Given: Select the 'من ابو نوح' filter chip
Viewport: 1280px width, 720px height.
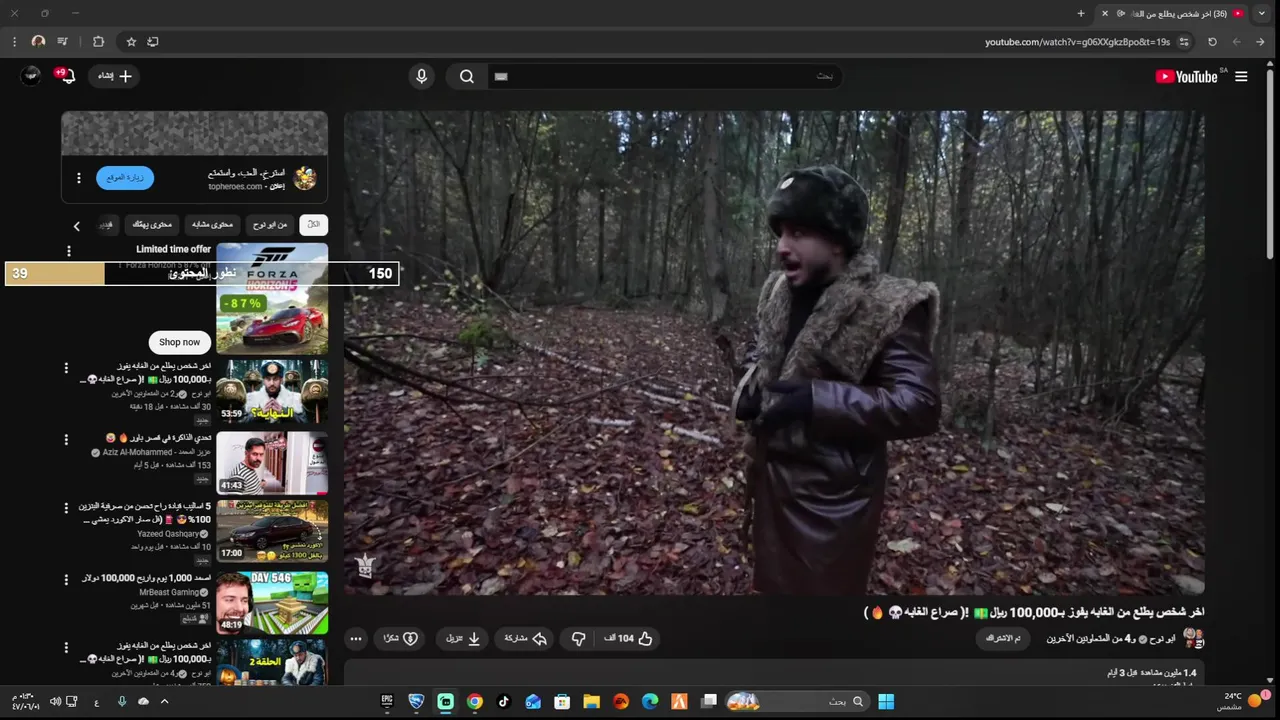Looking at the screenshot, I should click(x=269, y=225).
